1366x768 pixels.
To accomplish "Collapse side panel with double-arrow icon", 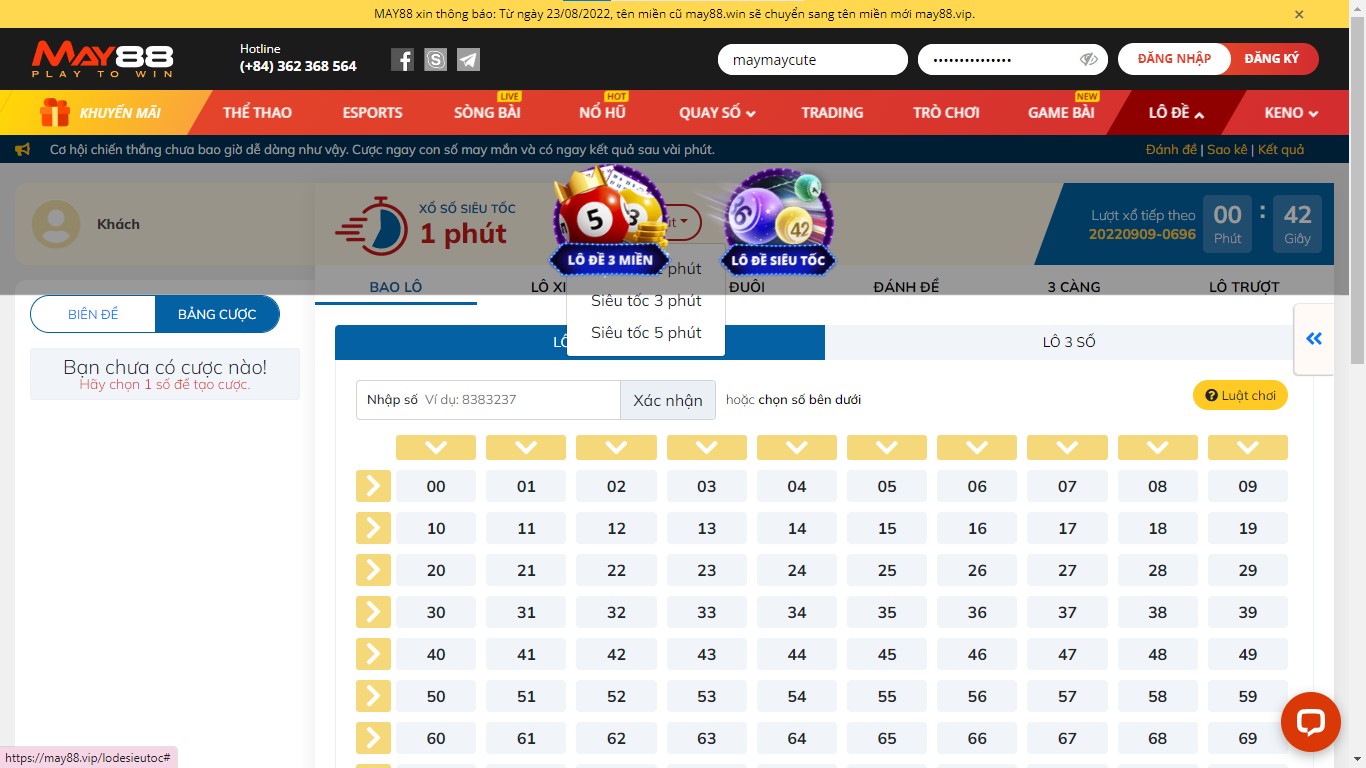I will point(1314,339).
